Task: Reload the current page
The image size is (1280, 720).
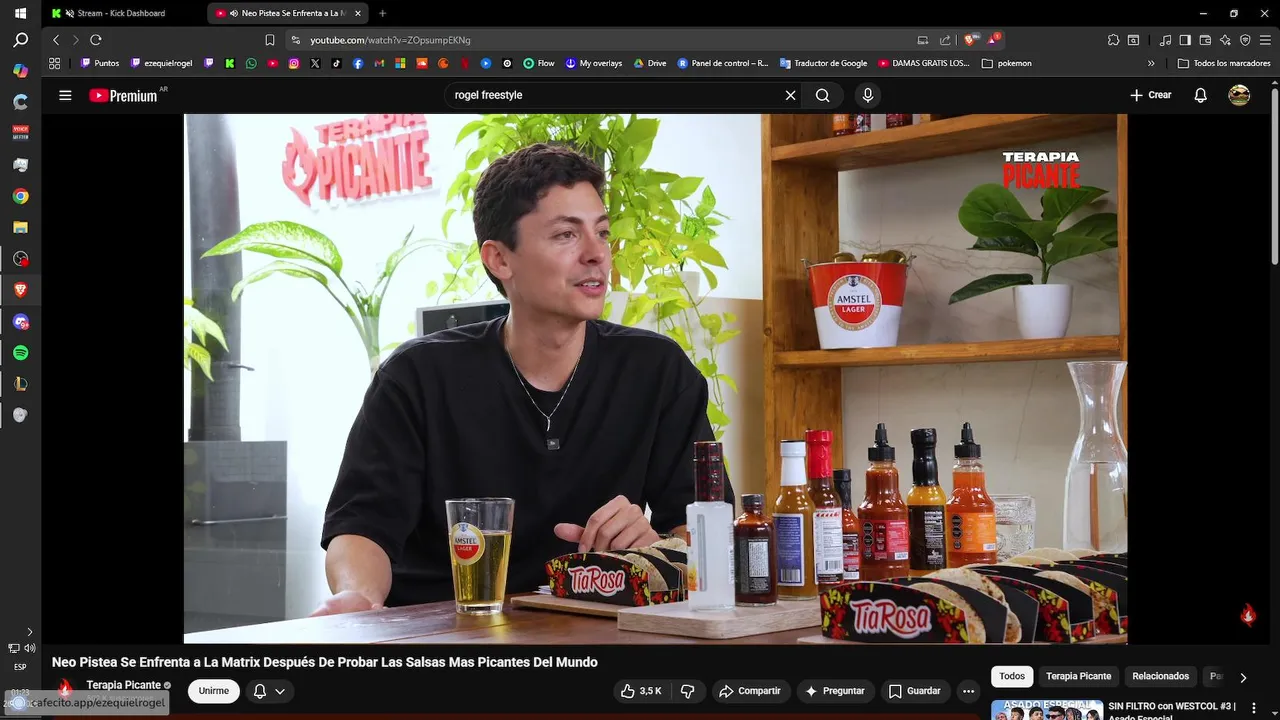Action: (96, 40)
